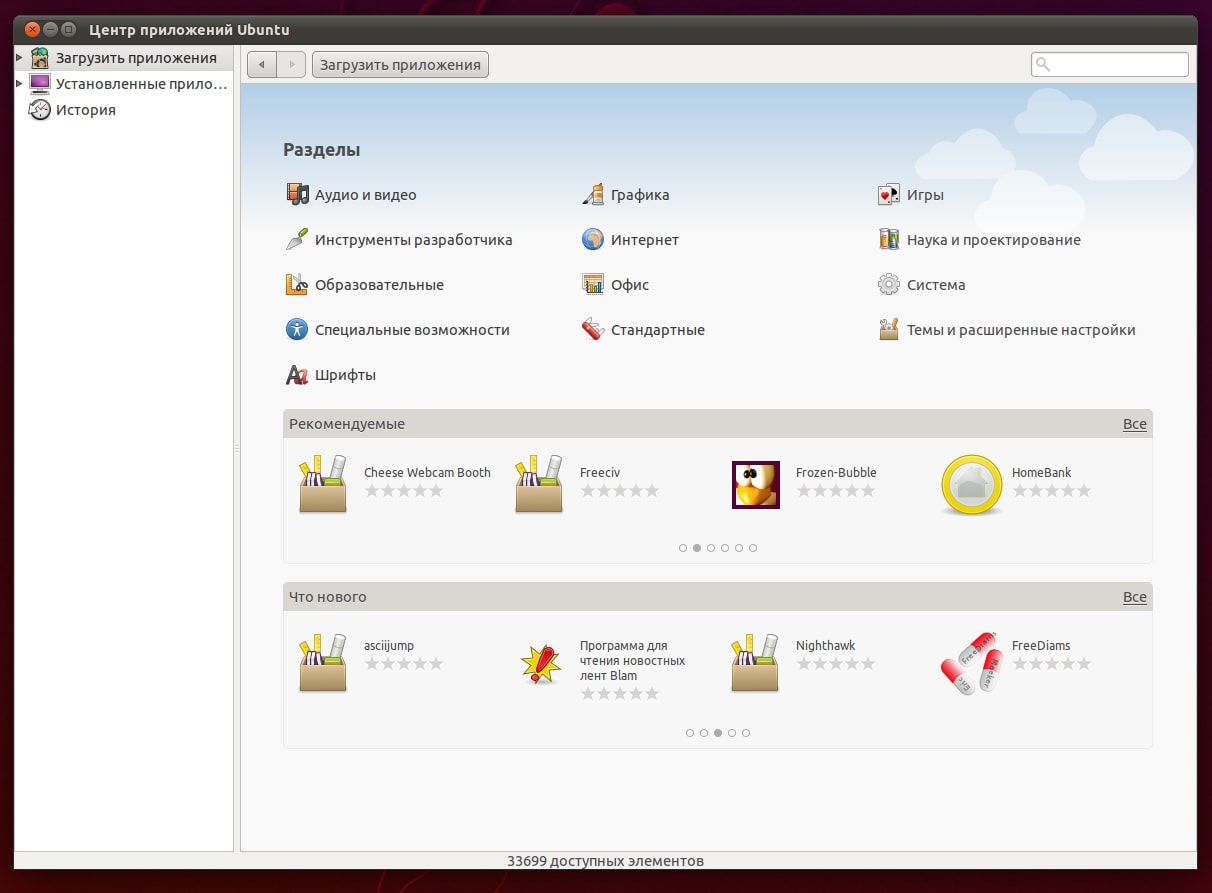Screen dimensions: 1212x893
Task: Click the History clock icon in sidebar
Action: [x=40, y=110]
